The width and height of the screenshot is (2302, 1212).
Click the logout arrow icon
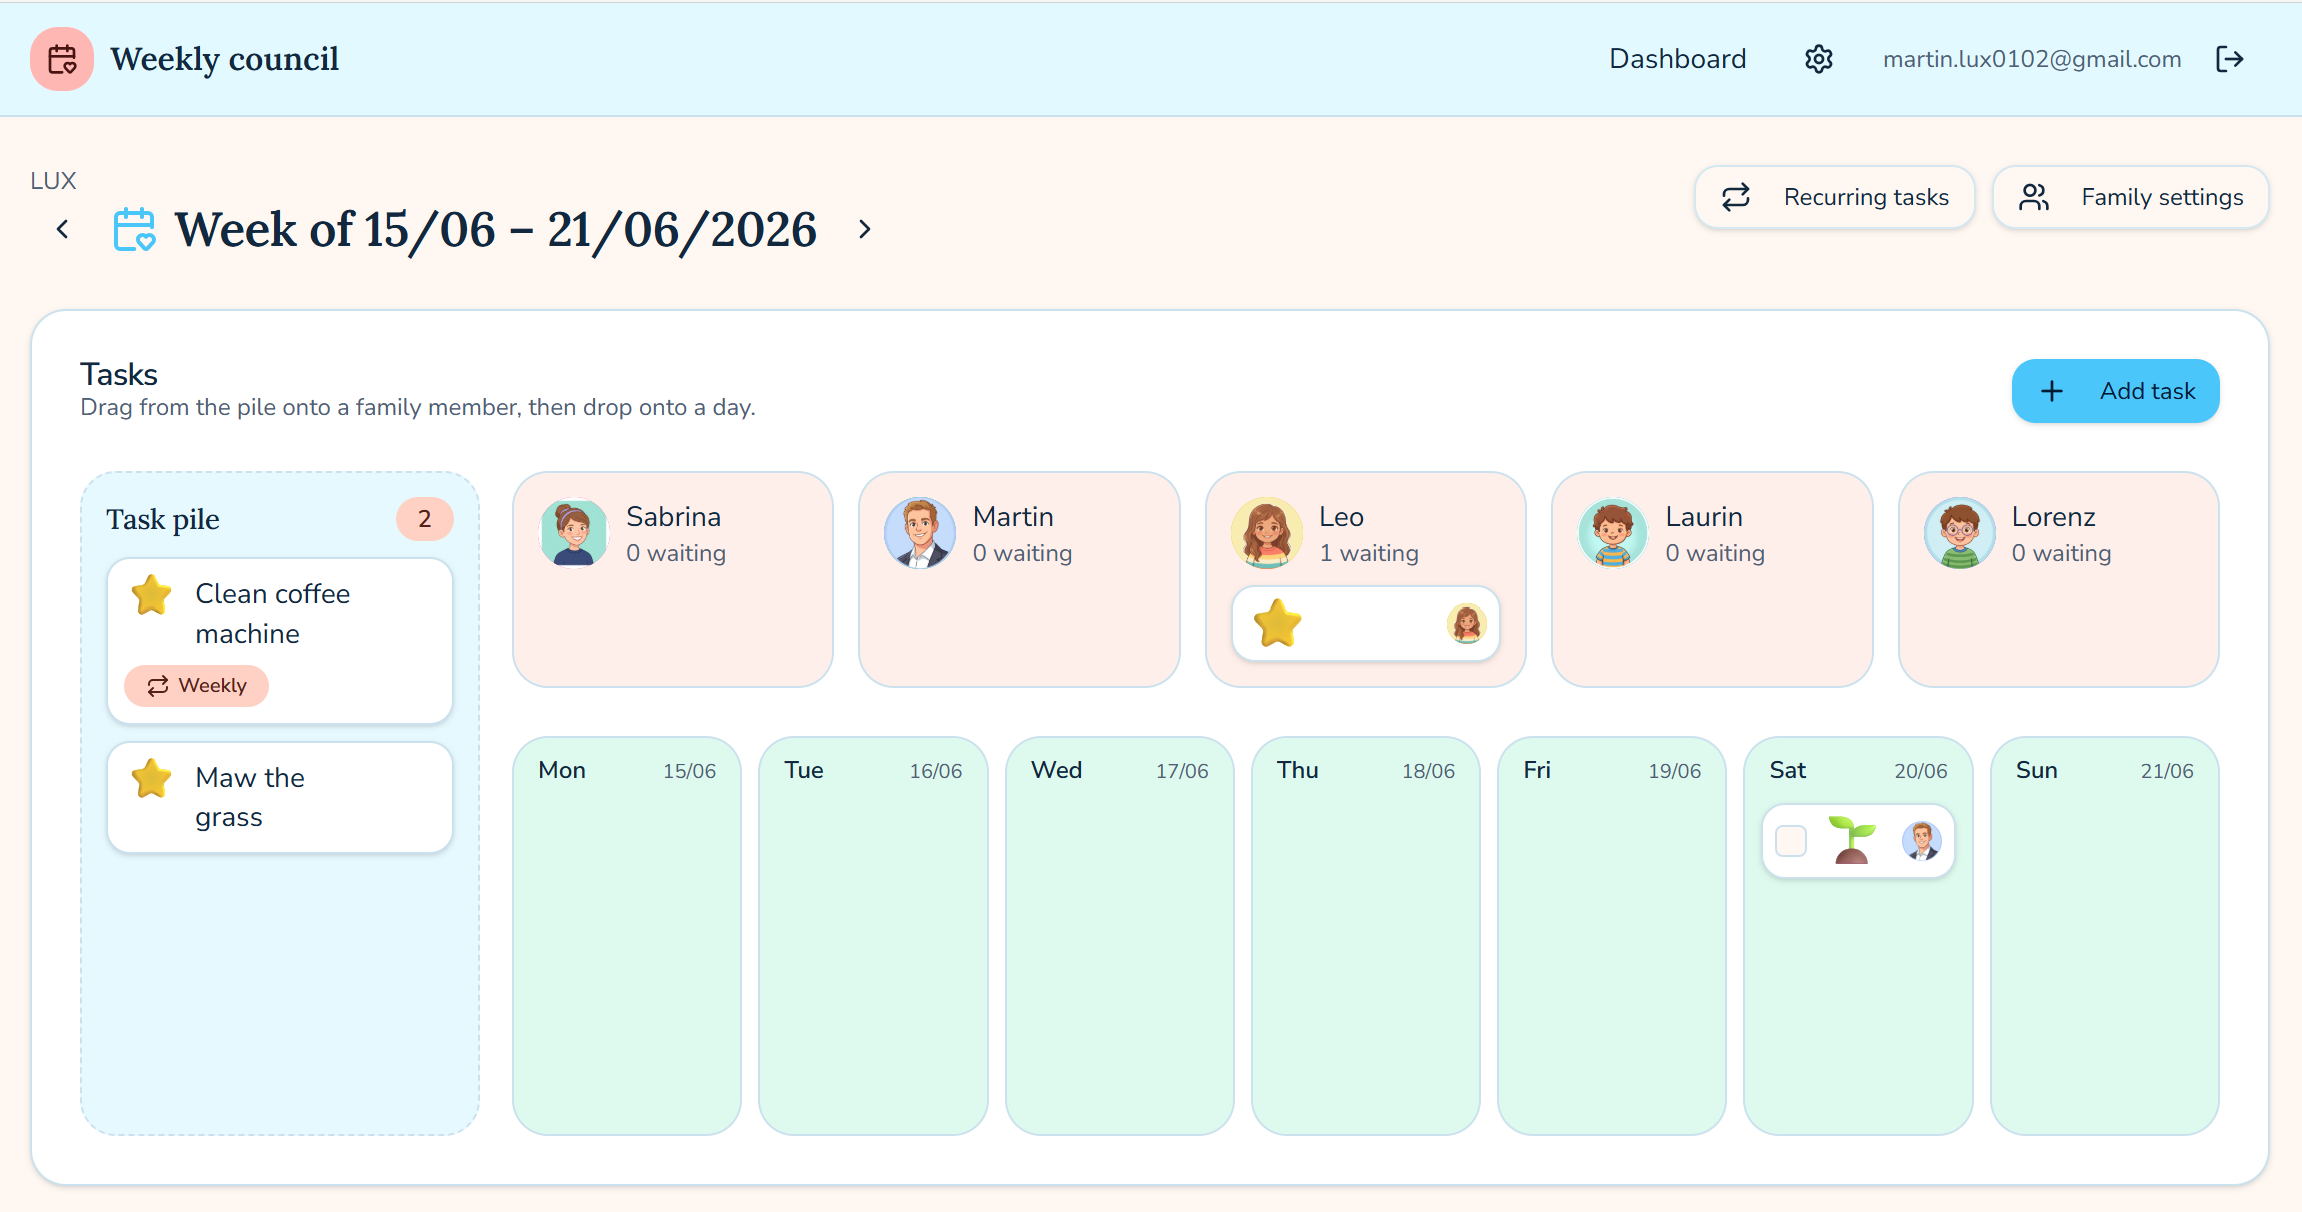(x=2230, y=59)
